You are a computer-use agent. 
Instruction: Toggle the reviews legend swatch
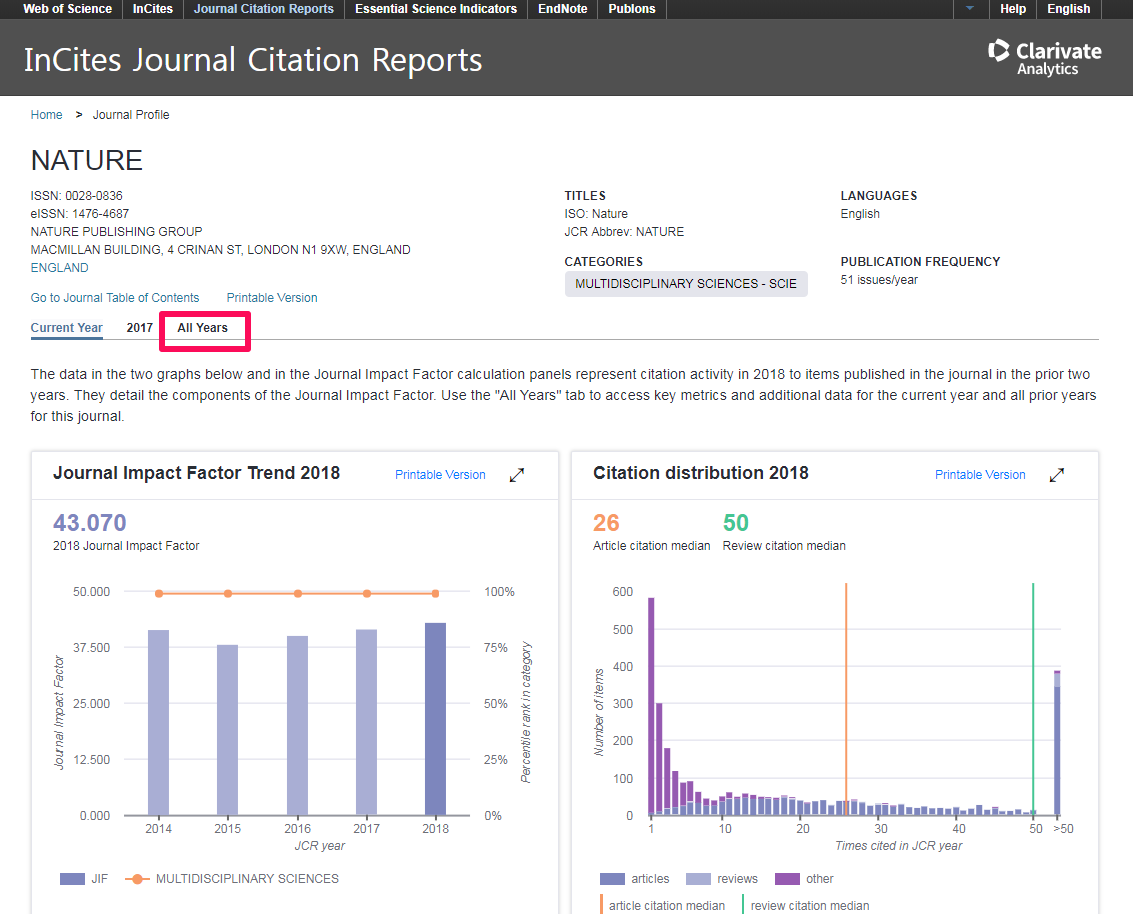(x=698, y=879)
